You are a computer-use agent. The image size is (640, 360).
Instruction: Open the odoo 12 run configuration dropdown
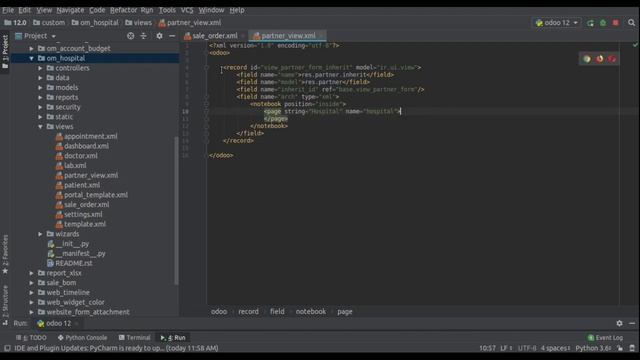tap(557, 23)
